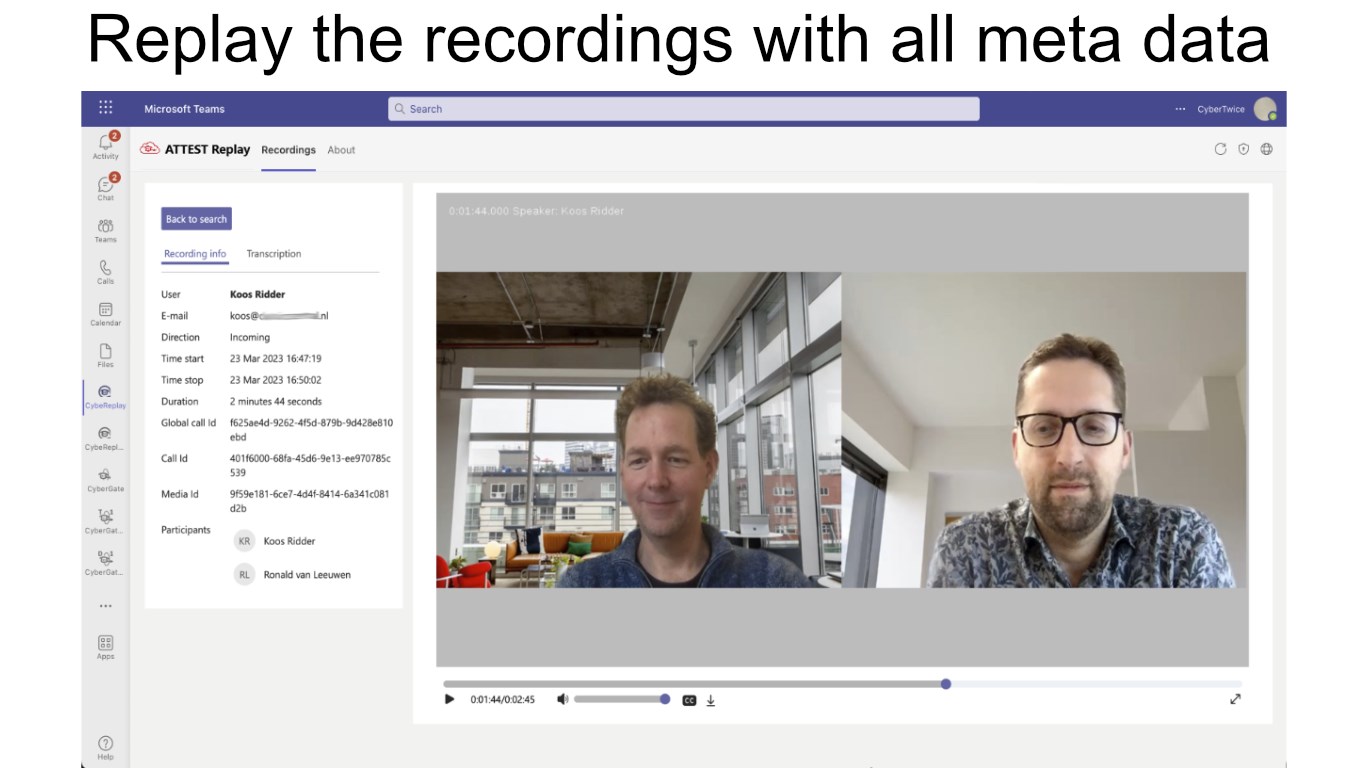Expand the video to fullscreen
This screenshot has width=1366, height=768.
[1235, 699]
